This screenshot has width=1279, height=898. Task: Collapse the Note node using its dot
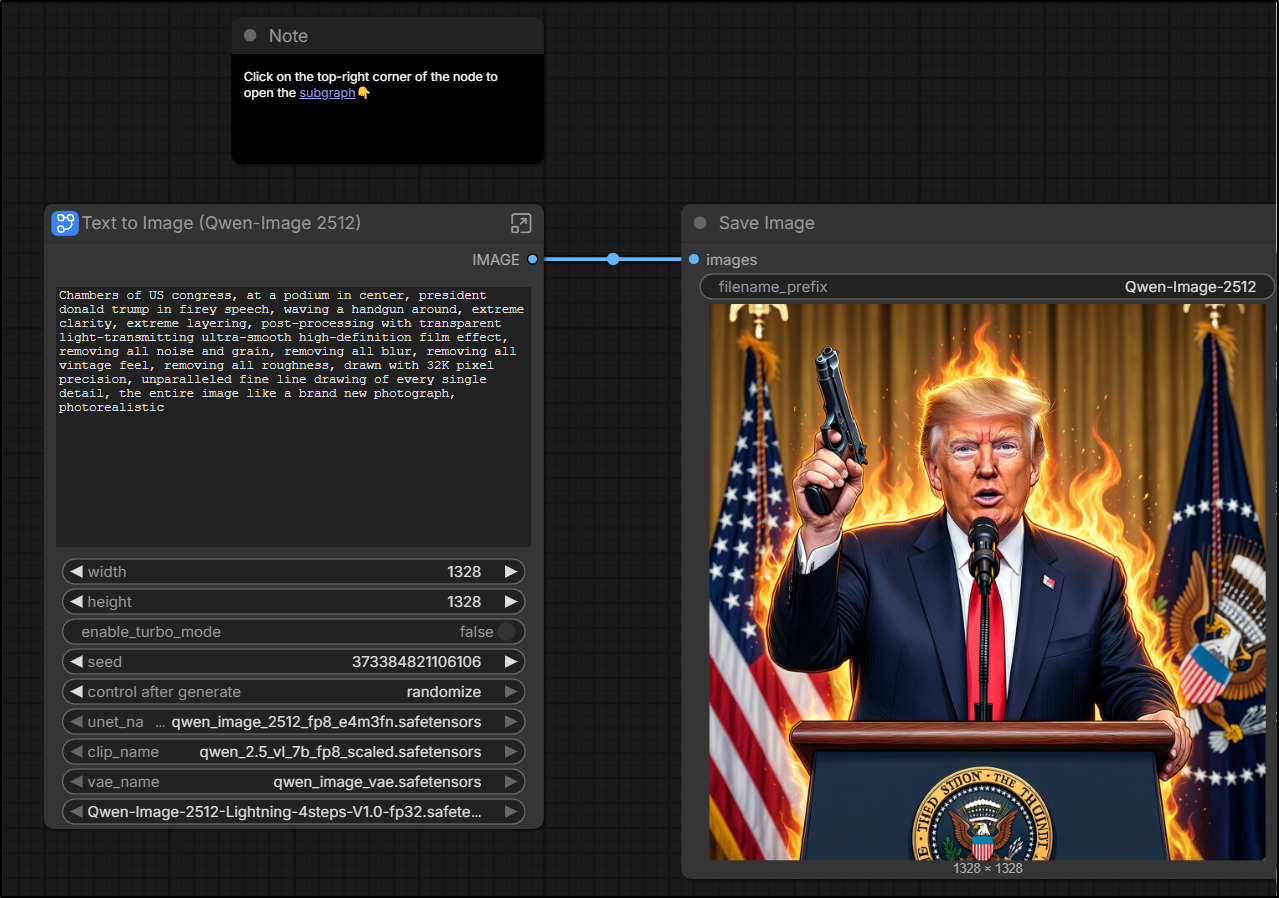pyautogui.click(x=250, y=36)
